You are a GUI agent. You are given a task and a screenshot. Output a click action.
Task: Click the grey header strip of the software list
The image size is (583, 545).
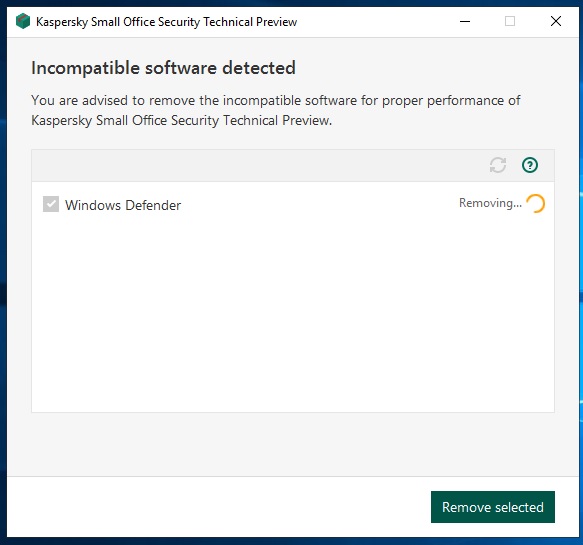[260, 165]
